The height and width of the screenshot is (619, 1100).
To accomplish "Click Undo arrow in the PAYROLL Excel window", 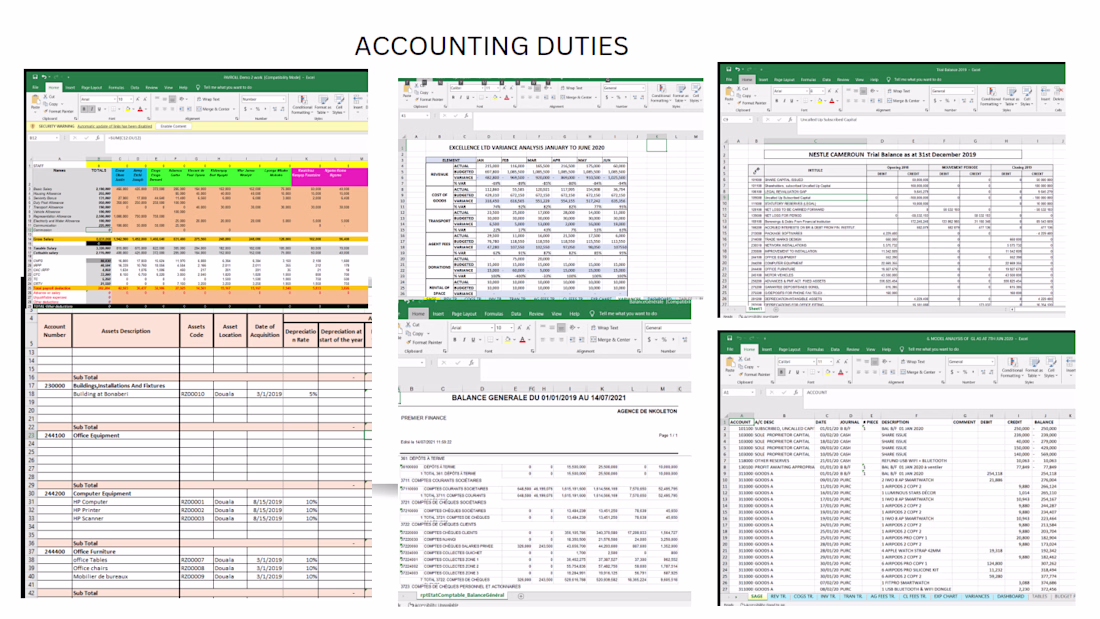I will pos(44,77).
